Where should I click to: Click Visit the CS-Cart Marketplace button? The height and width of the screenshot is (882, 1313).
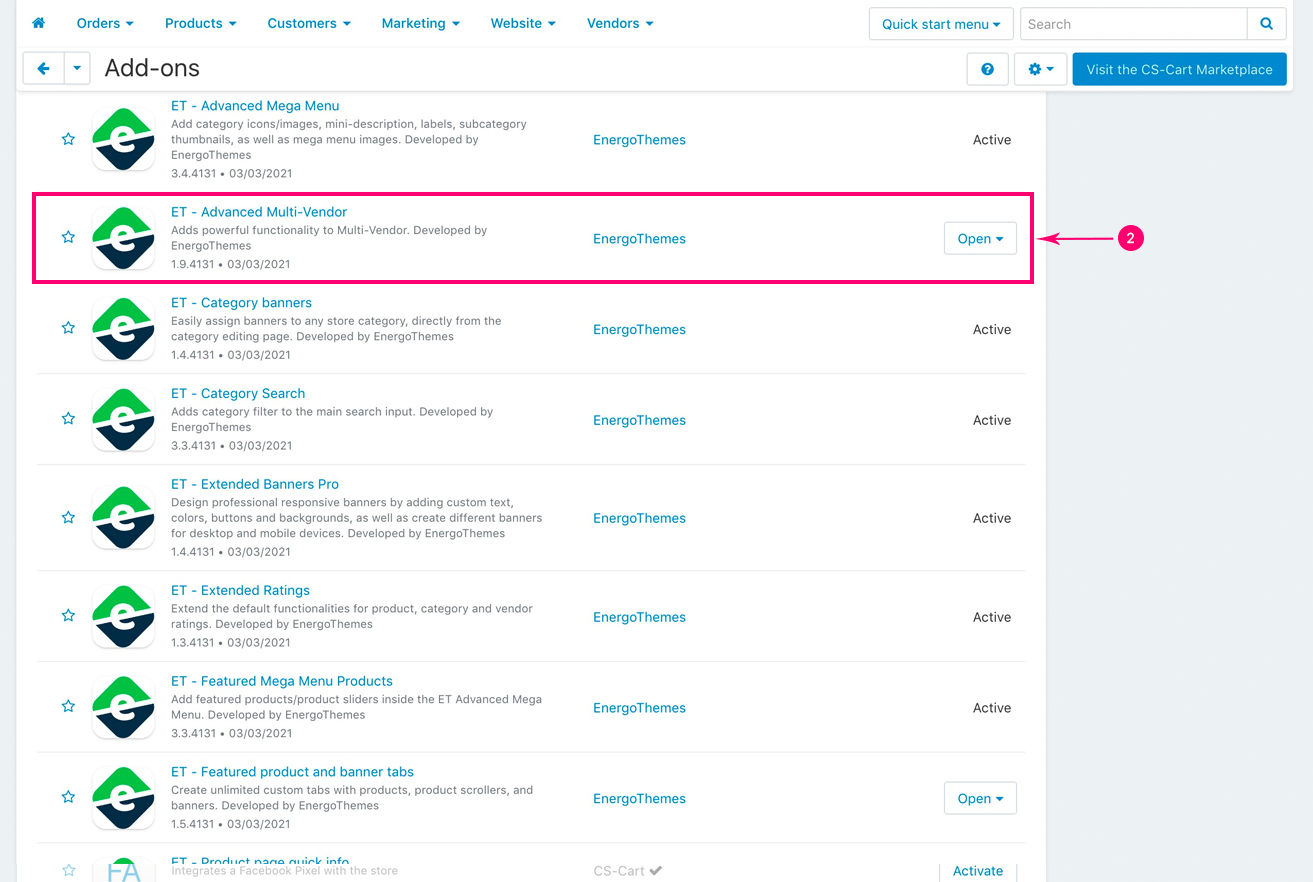1179,69
